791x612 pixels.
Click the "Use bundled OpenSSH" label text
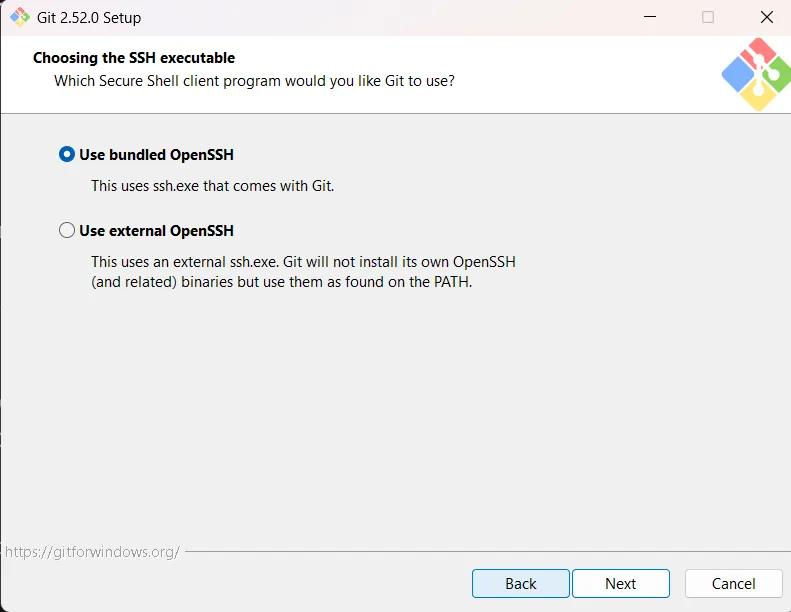point(156,155)
